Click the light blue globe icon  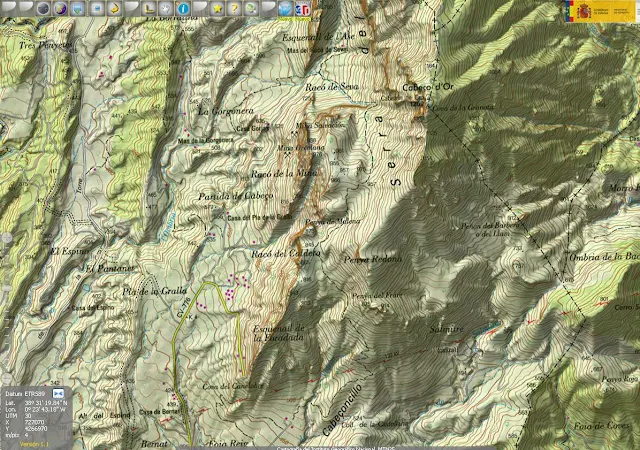285,8
